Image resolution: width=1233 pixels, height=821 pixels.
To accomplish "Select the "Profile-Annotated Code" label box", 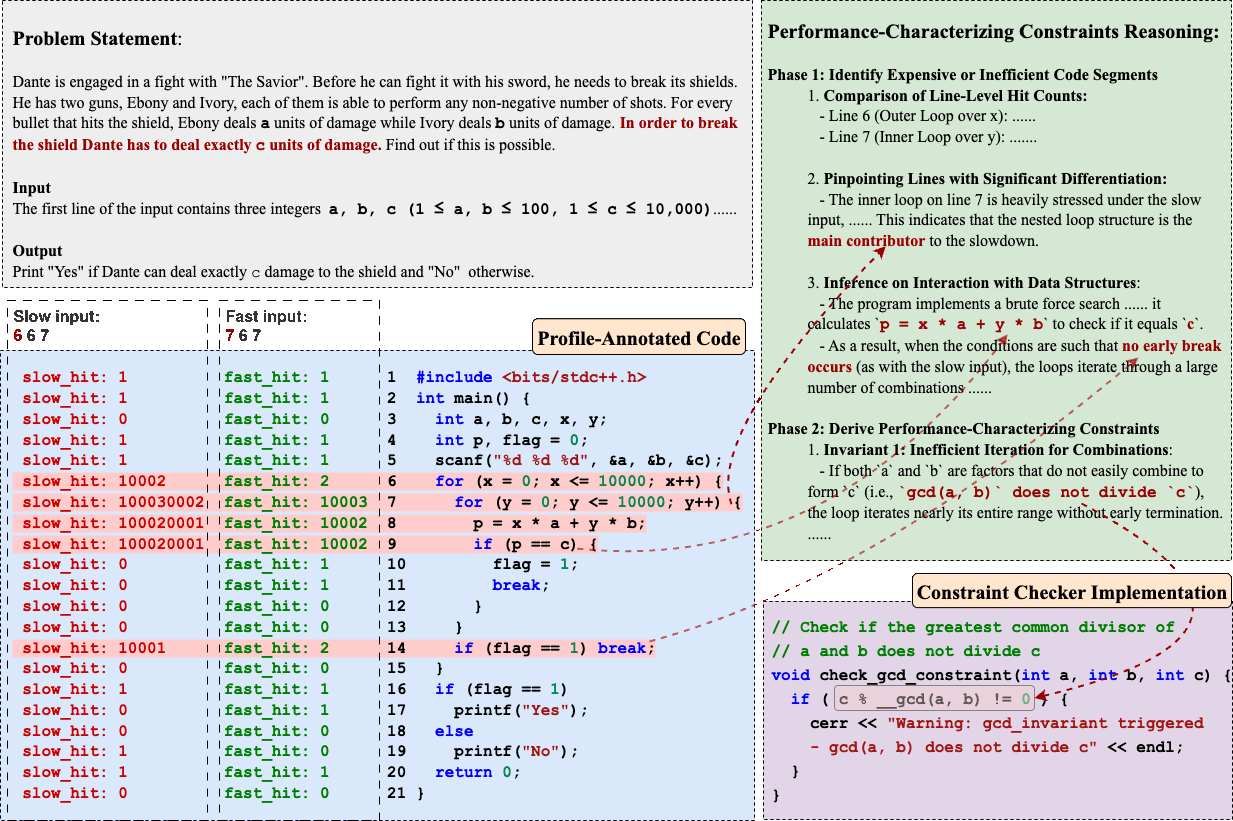I will click(x=639, y=338).
